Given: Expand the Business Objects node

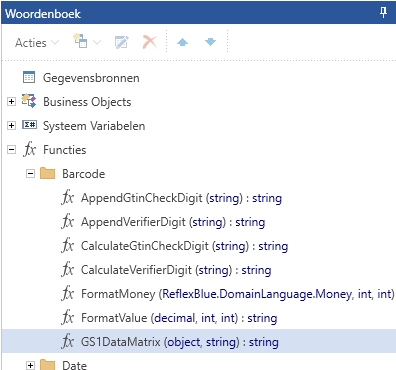Looking at the screenshot, I should pyautogui.click(x=11, y=101).
